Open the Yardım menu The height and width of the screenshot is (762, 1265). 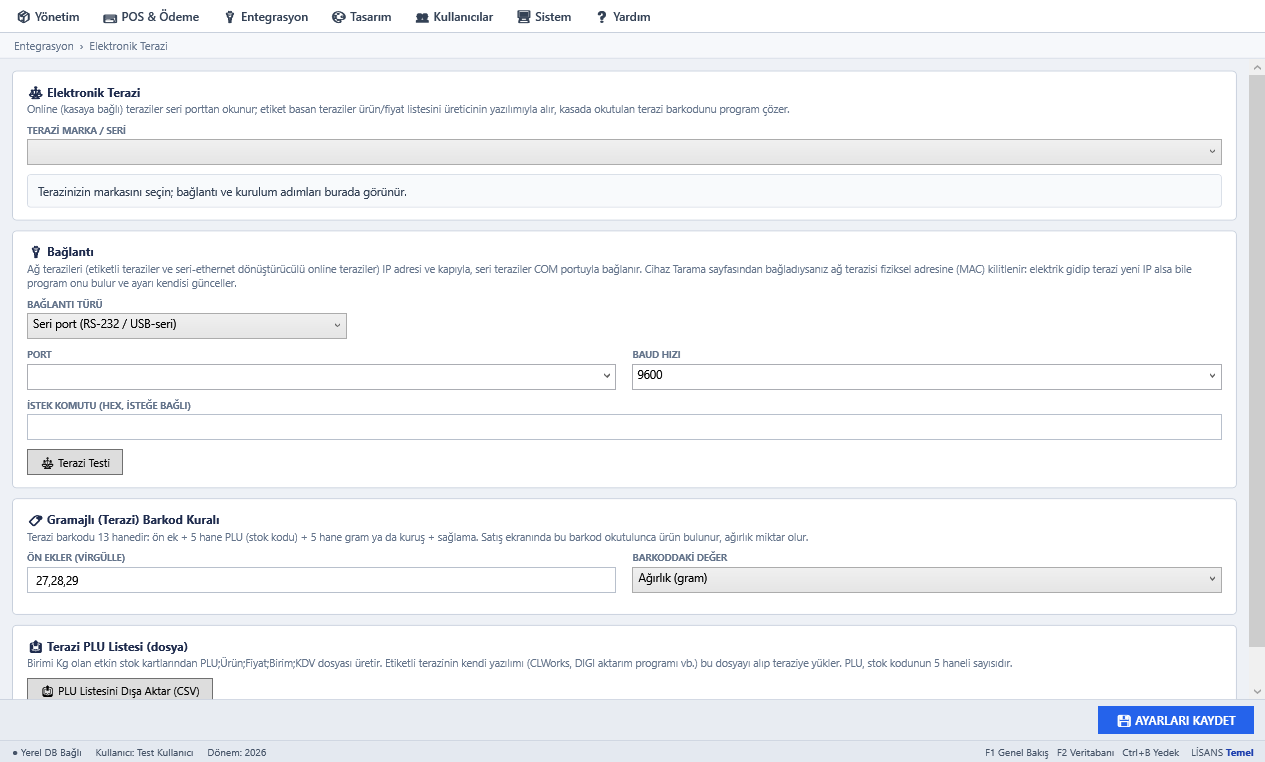[x=623, y=17]
